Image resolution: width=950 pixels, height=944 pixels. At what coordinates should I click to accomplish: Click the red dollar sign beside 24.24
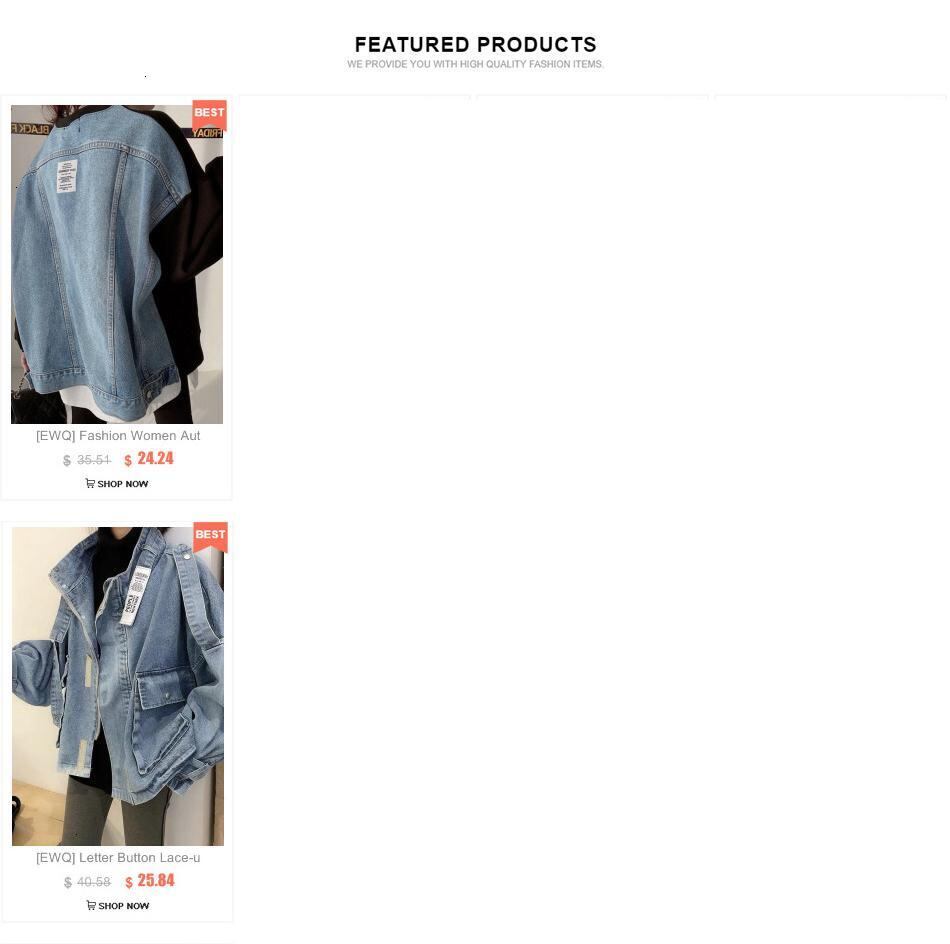tap(128, 460)
